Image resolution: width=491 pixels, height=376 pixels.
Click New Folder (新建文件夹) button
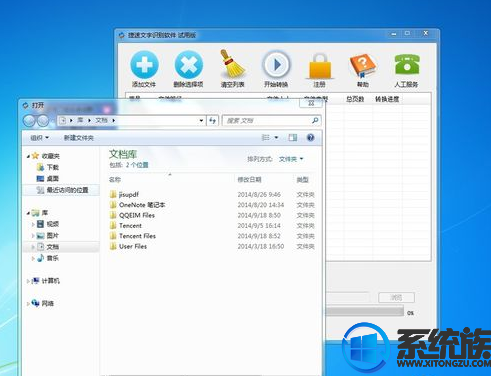pyautogui.click(x=79, y=138)
